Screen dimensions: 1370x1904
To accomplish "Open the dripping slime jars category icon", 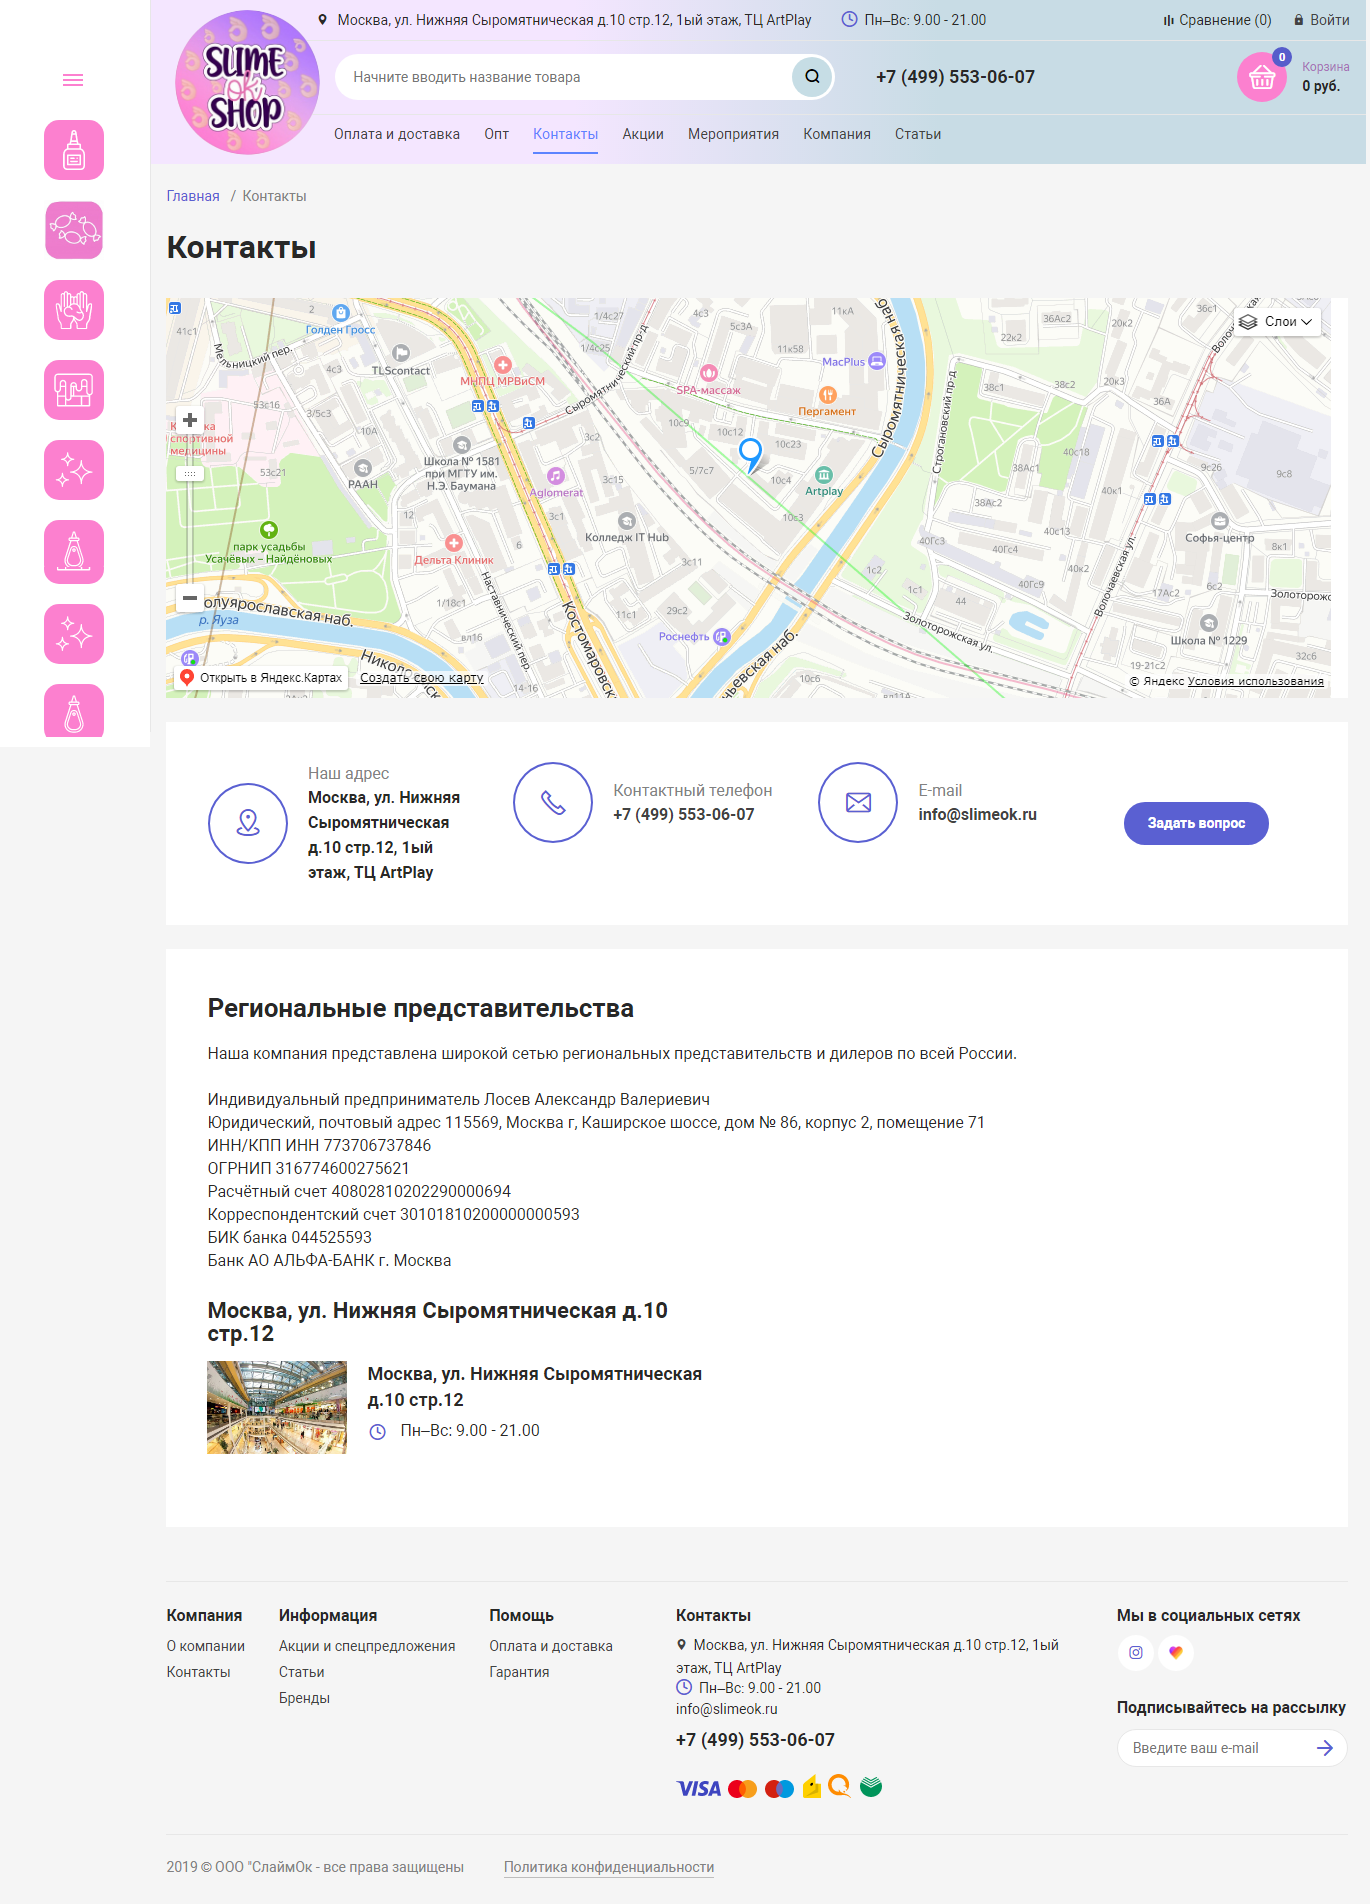I will coord(74,390).
